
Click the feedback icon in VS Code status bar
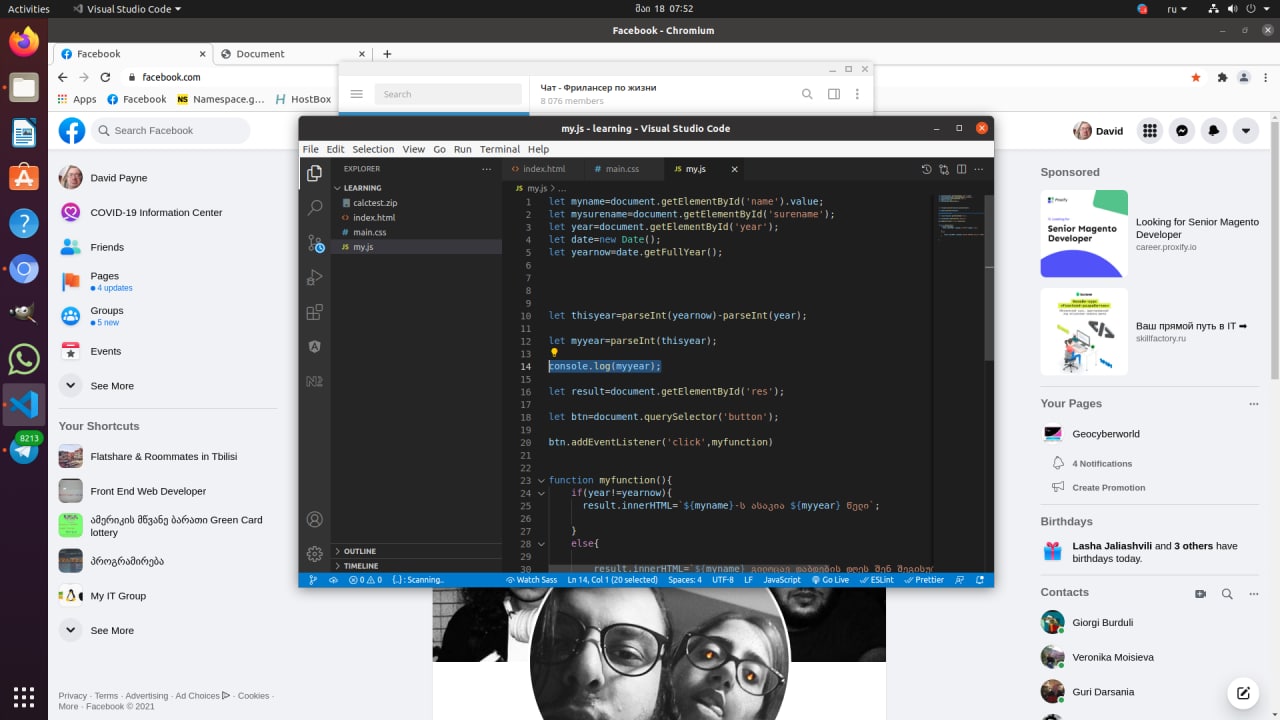point(959,580)
